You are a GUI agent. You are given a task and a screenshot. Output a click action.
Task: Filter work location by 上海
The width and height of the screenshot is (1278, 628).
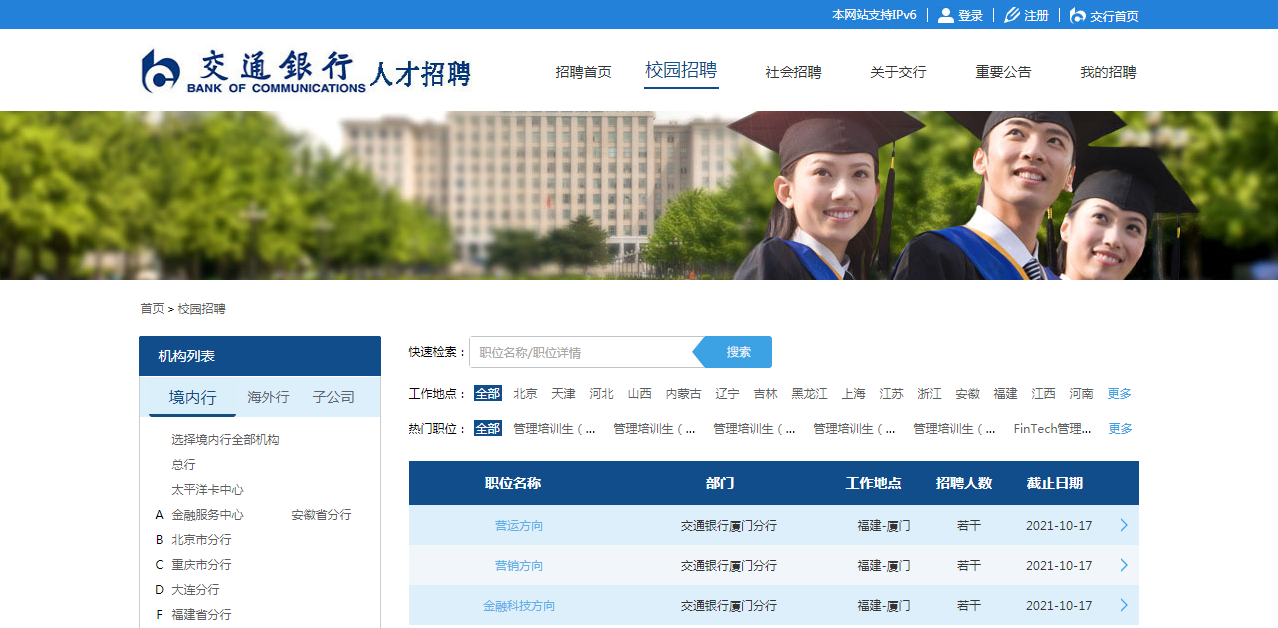pos(853,394)
